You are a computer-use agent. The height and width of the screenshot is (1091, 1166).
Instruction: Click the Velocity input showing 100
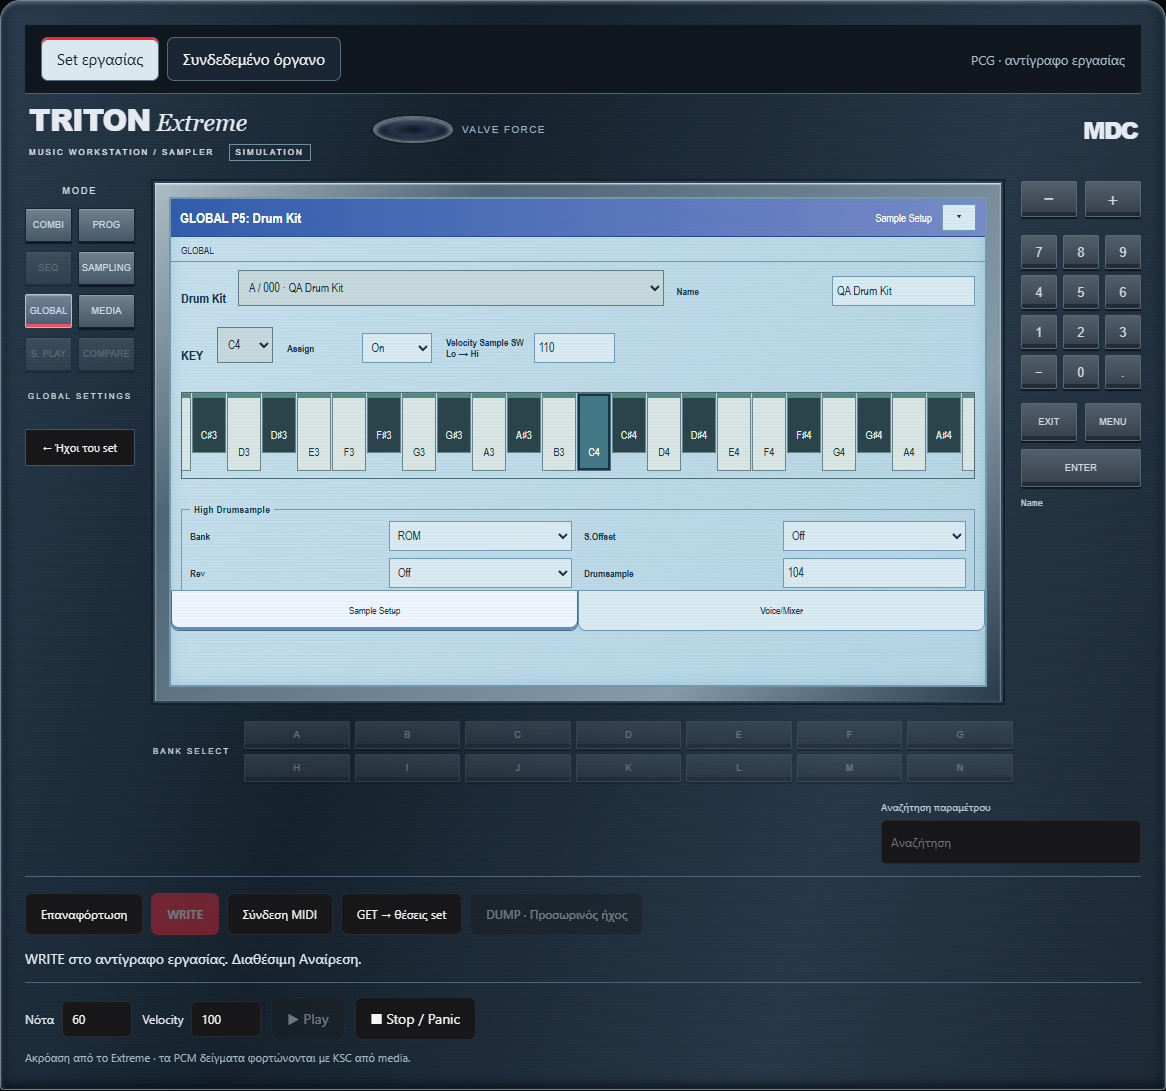[x=226, y=1020]
